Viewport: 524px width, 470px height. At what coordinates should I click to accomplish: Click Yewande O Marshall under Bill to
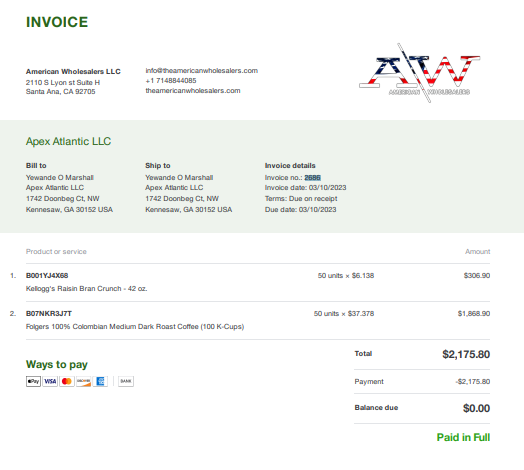click(x=60, y=178)
